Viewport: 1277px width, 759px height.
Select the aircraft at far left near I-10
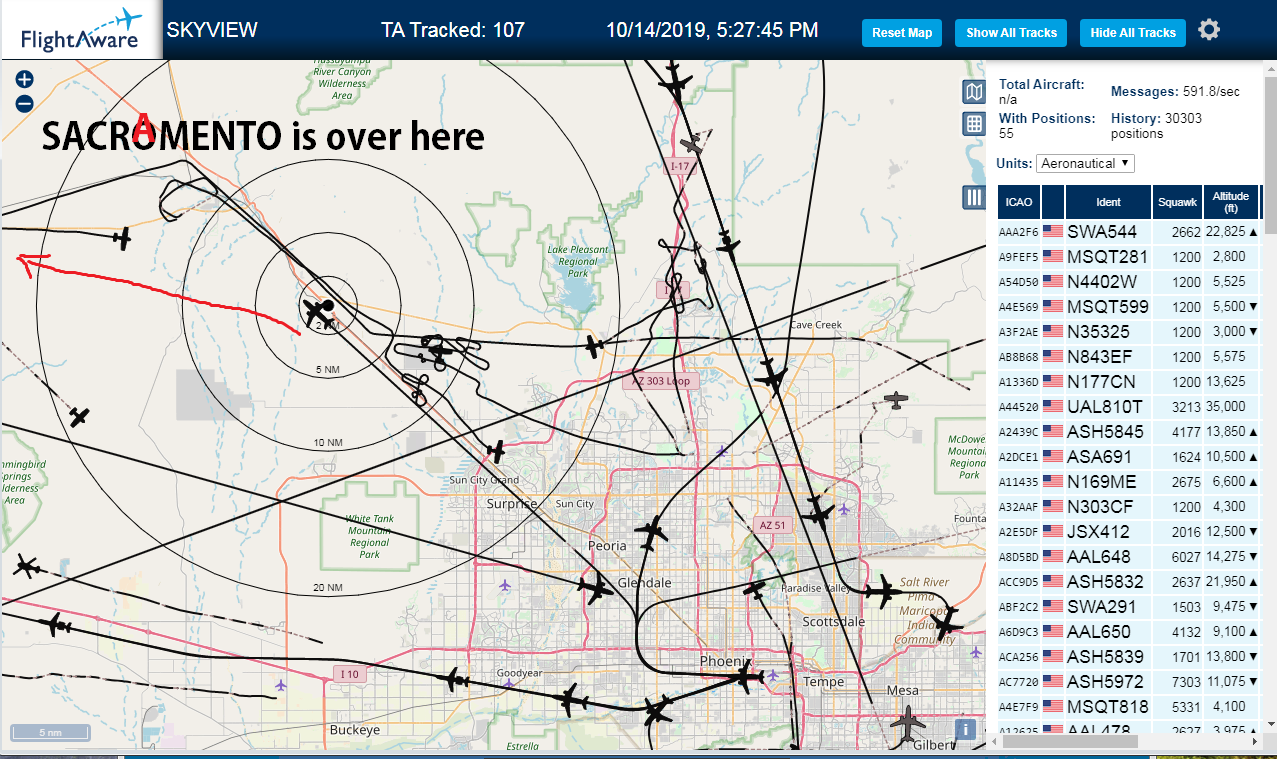[x=57, y=626]
